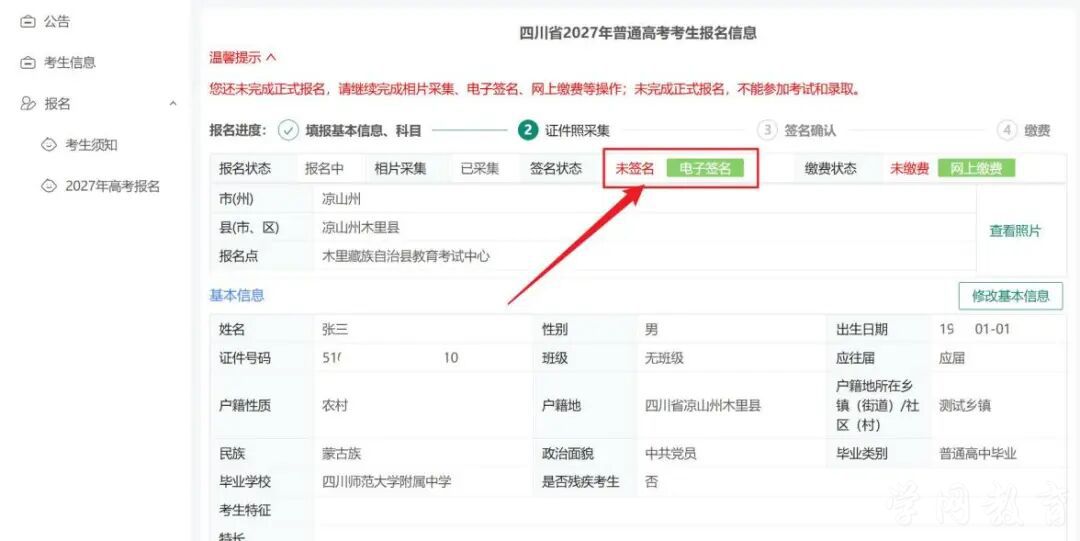1080x541 pixels.
Task: Click step 4 circle for 缴费
Action: [1006, 130]
